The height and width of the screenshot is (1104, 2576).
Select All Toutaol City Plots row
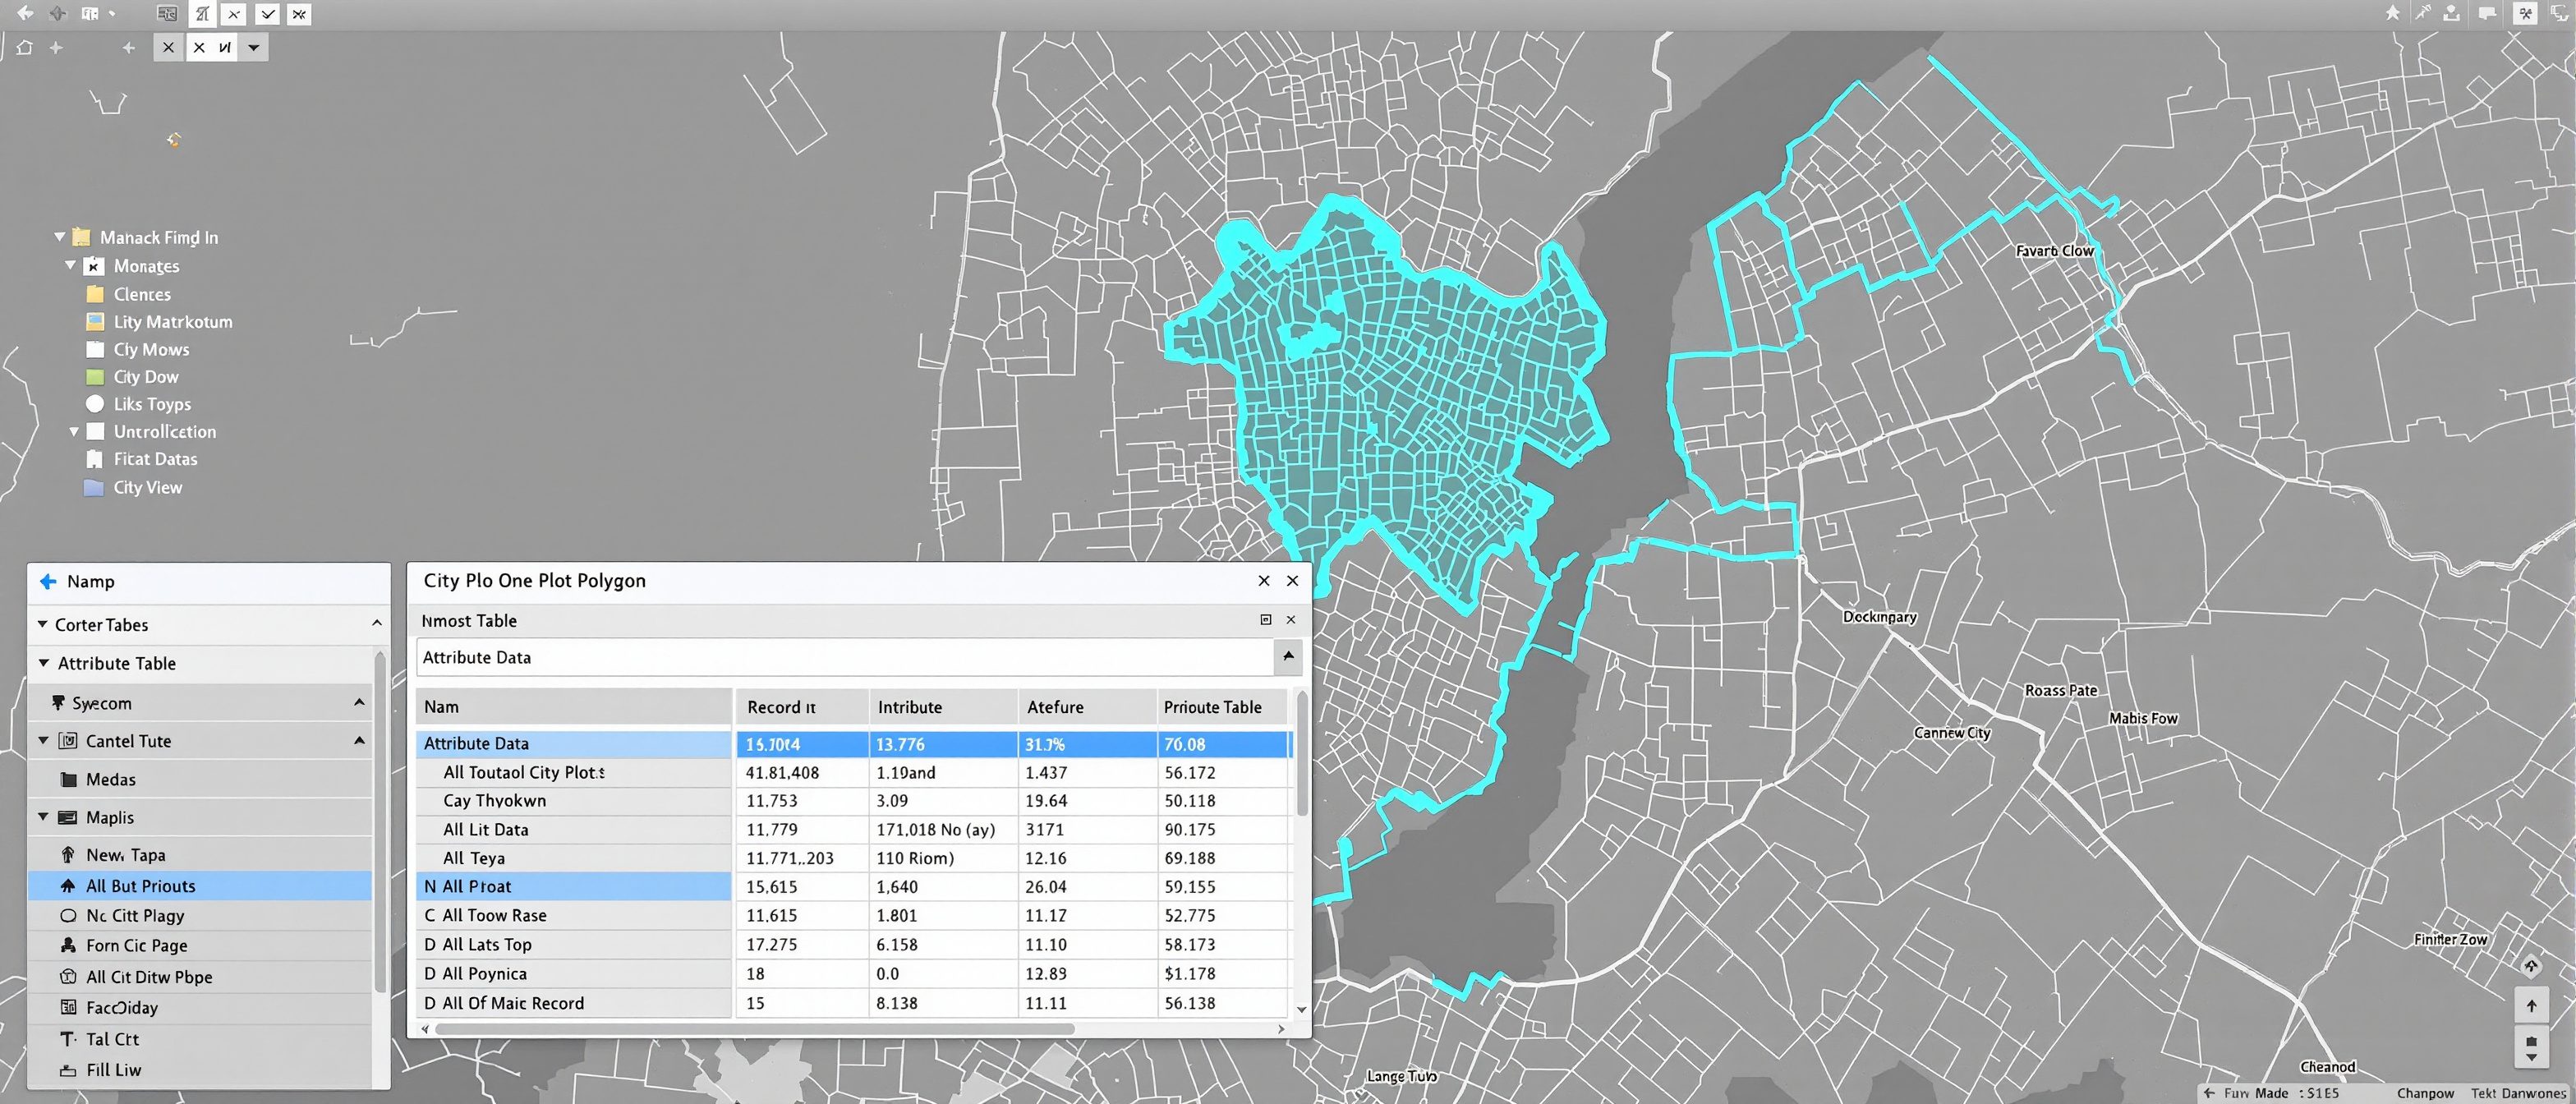(852, 773)
